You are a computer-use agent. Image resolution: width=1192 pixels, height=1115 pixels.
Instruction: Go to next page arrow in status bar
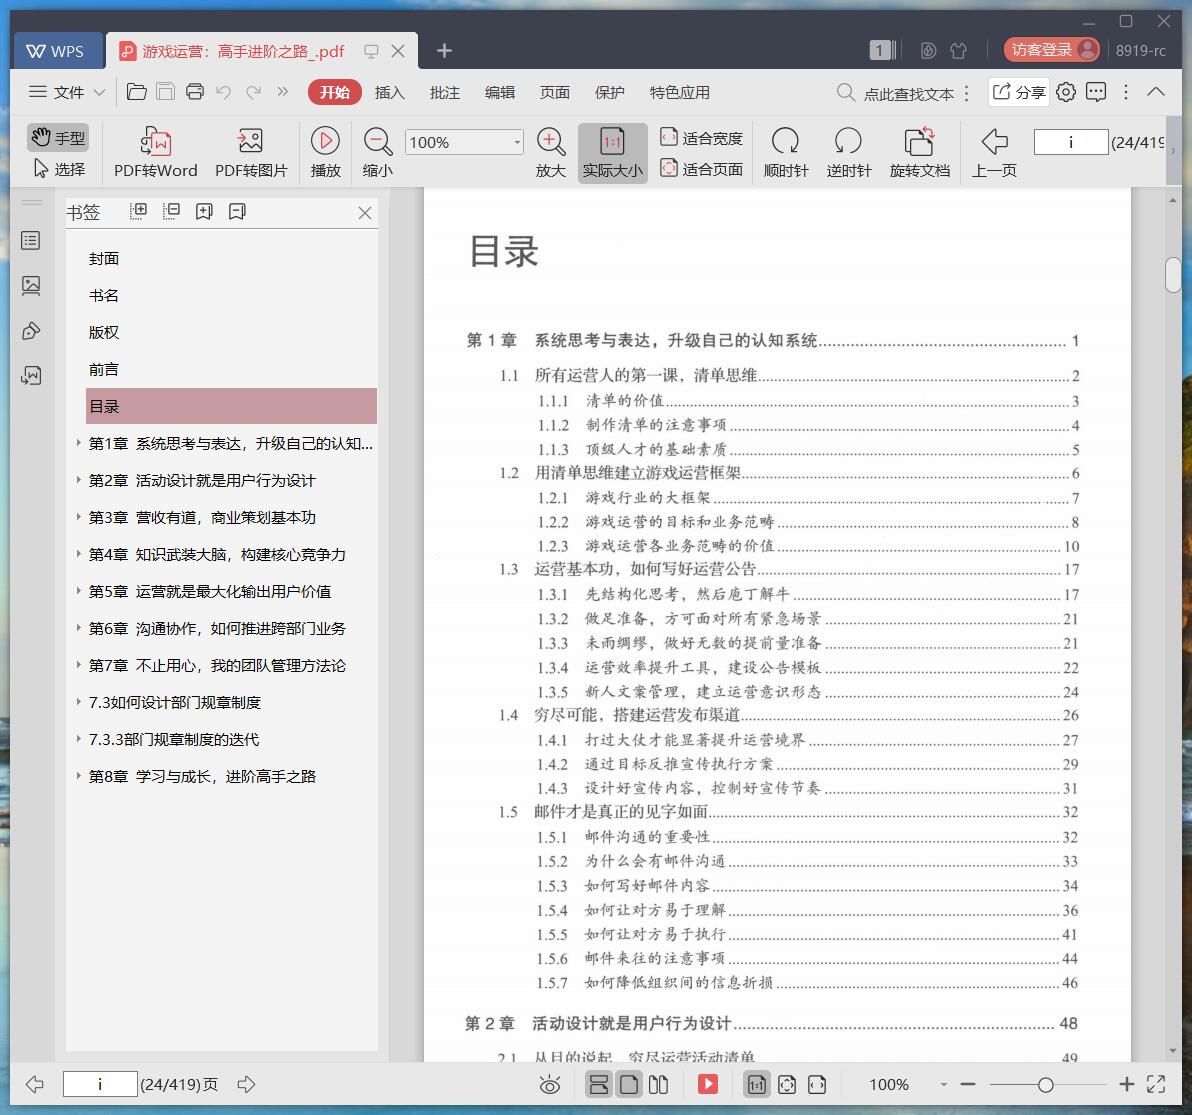pyautogui.click(x=246, y=1084)
